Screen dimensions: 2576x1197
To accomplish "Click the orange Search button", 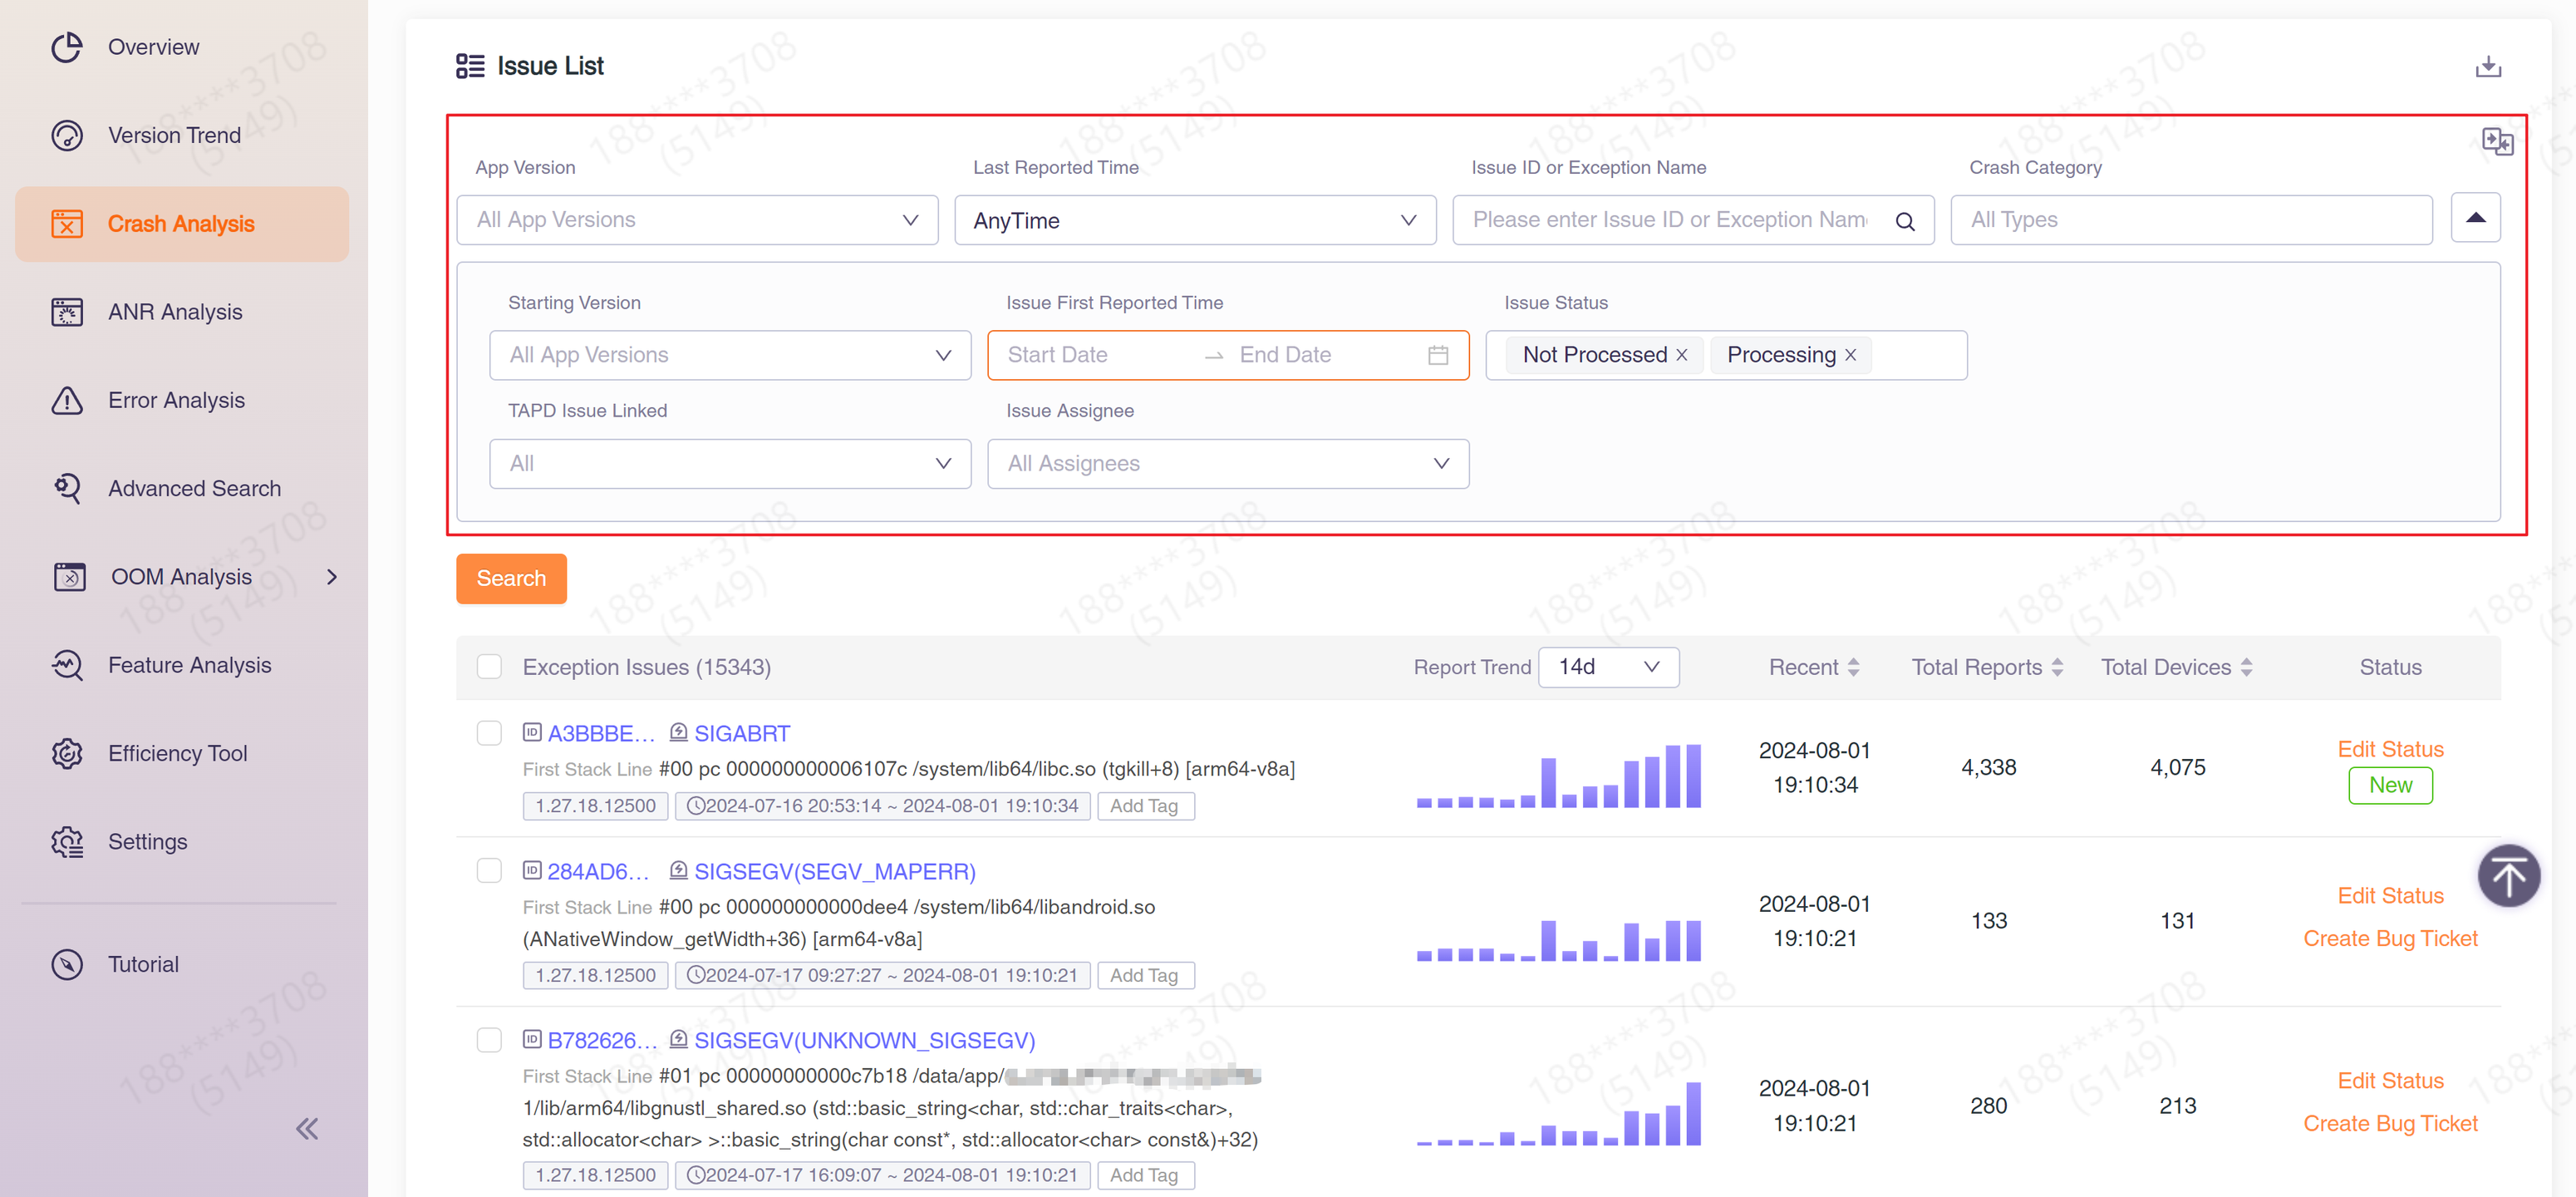I will tap(510, 578).
